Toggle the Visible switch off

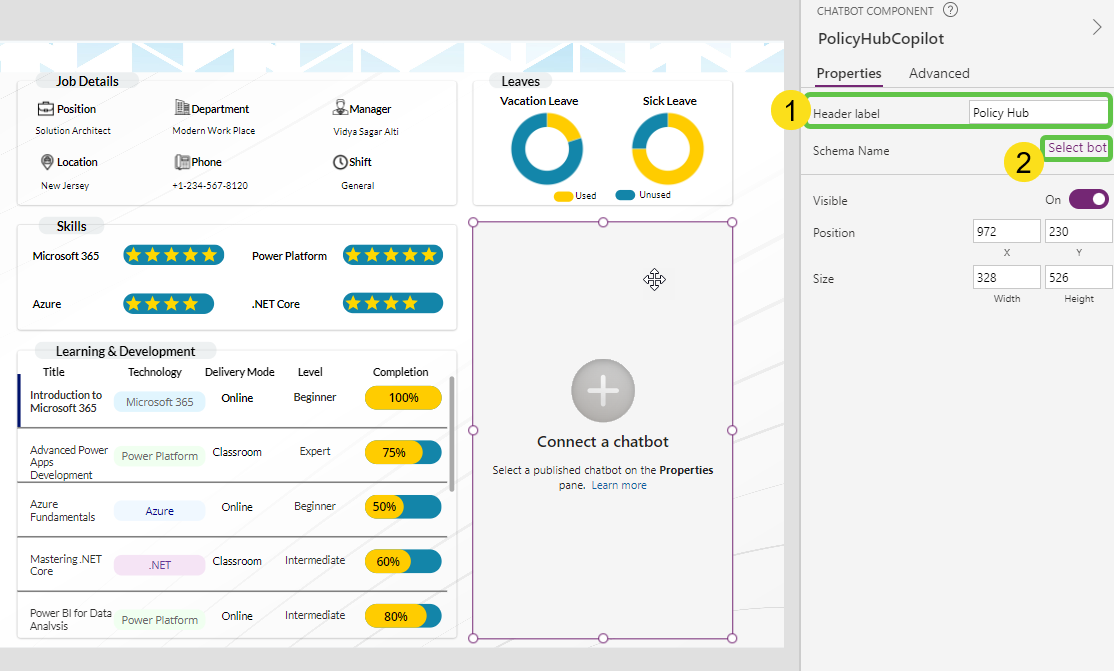coord(1088,199)
